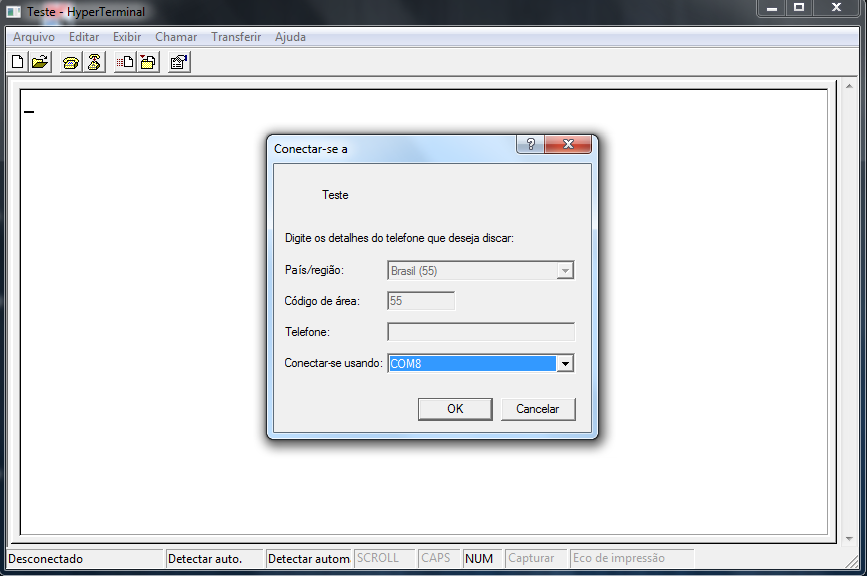Close the Conectar-se a dialog
867x576 pixels.
tap(568, 144)
